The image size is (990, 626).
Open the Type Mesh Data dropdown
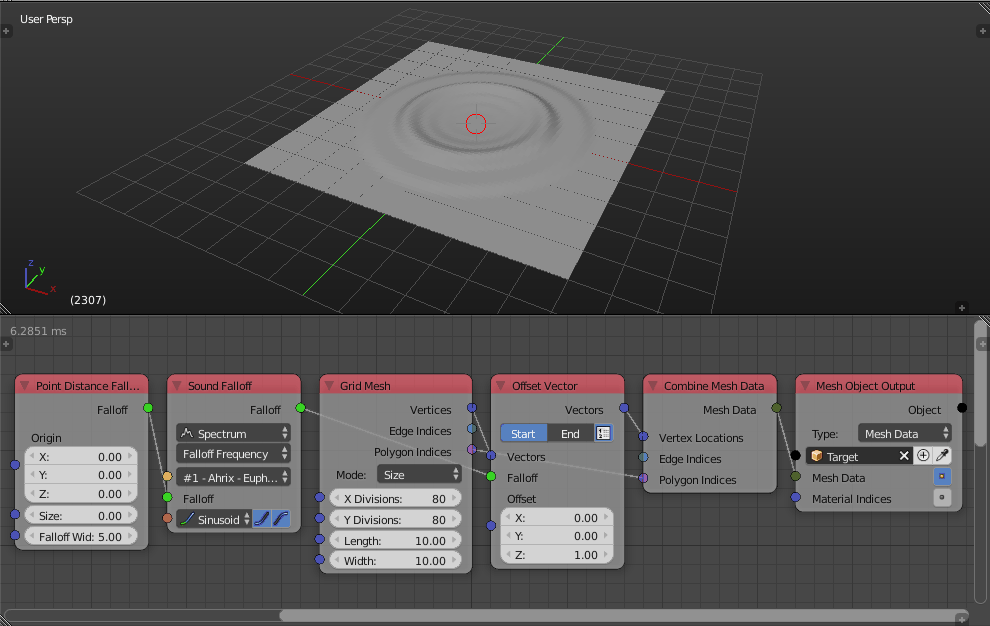[x=904, y=433]
